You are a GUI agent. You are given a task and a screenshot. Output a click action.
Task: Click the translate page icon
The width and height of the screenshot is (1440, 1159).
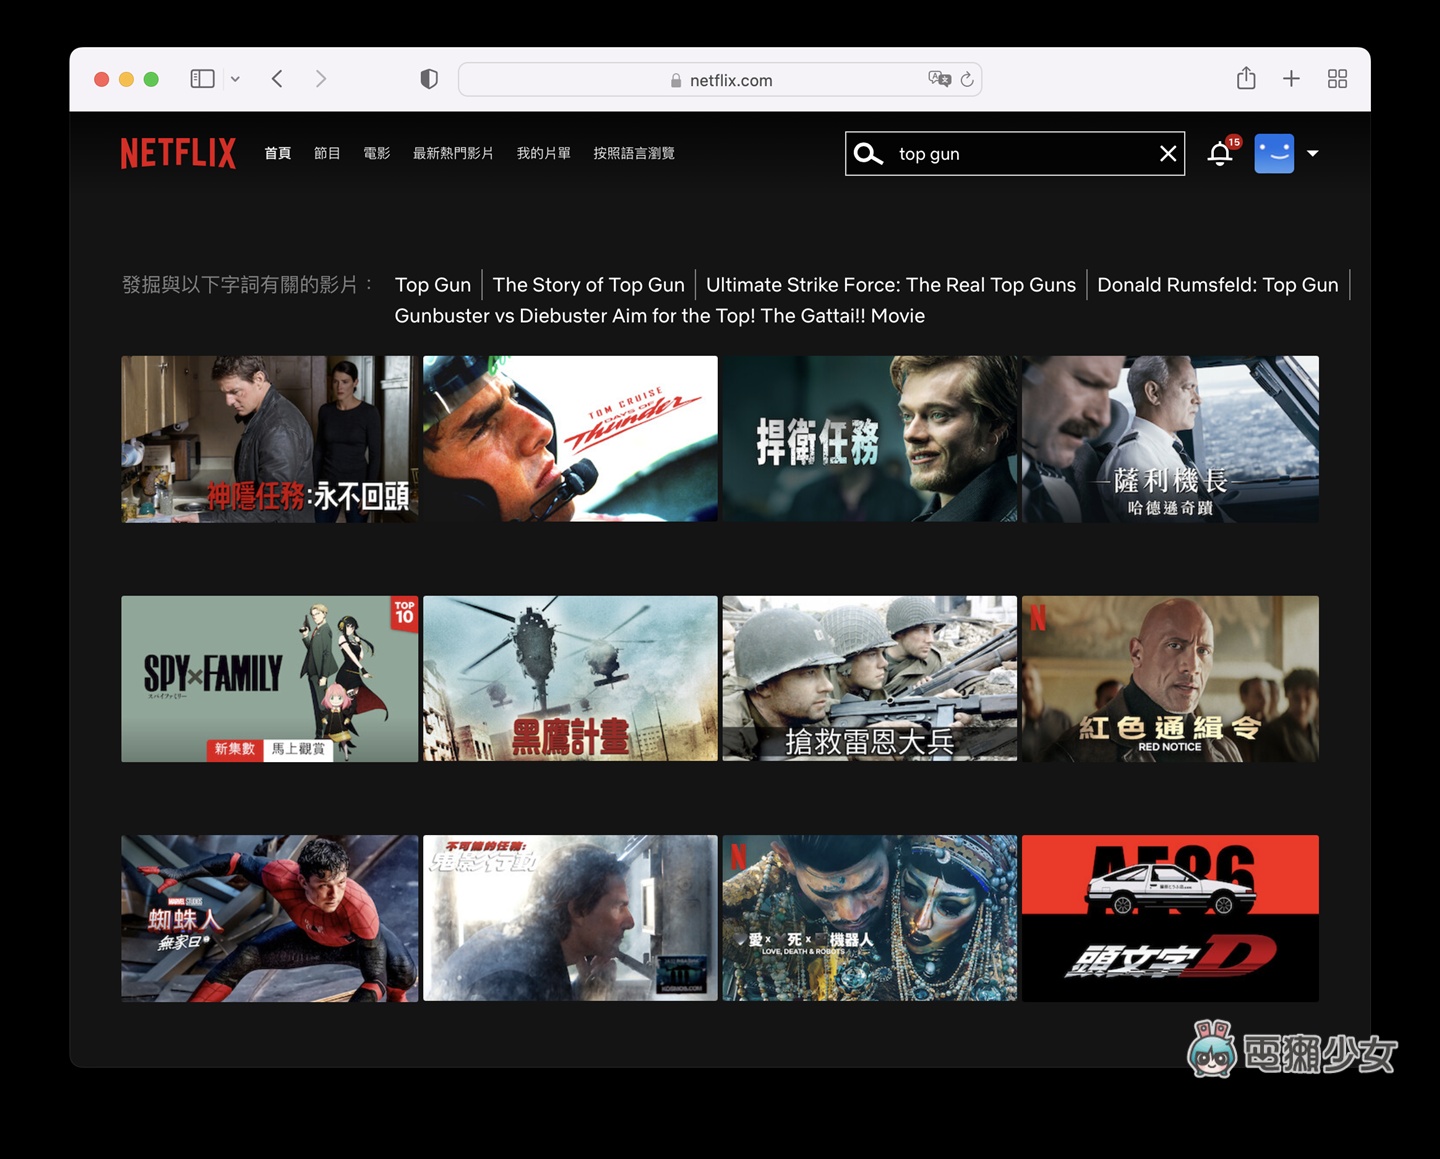[939, 79]
